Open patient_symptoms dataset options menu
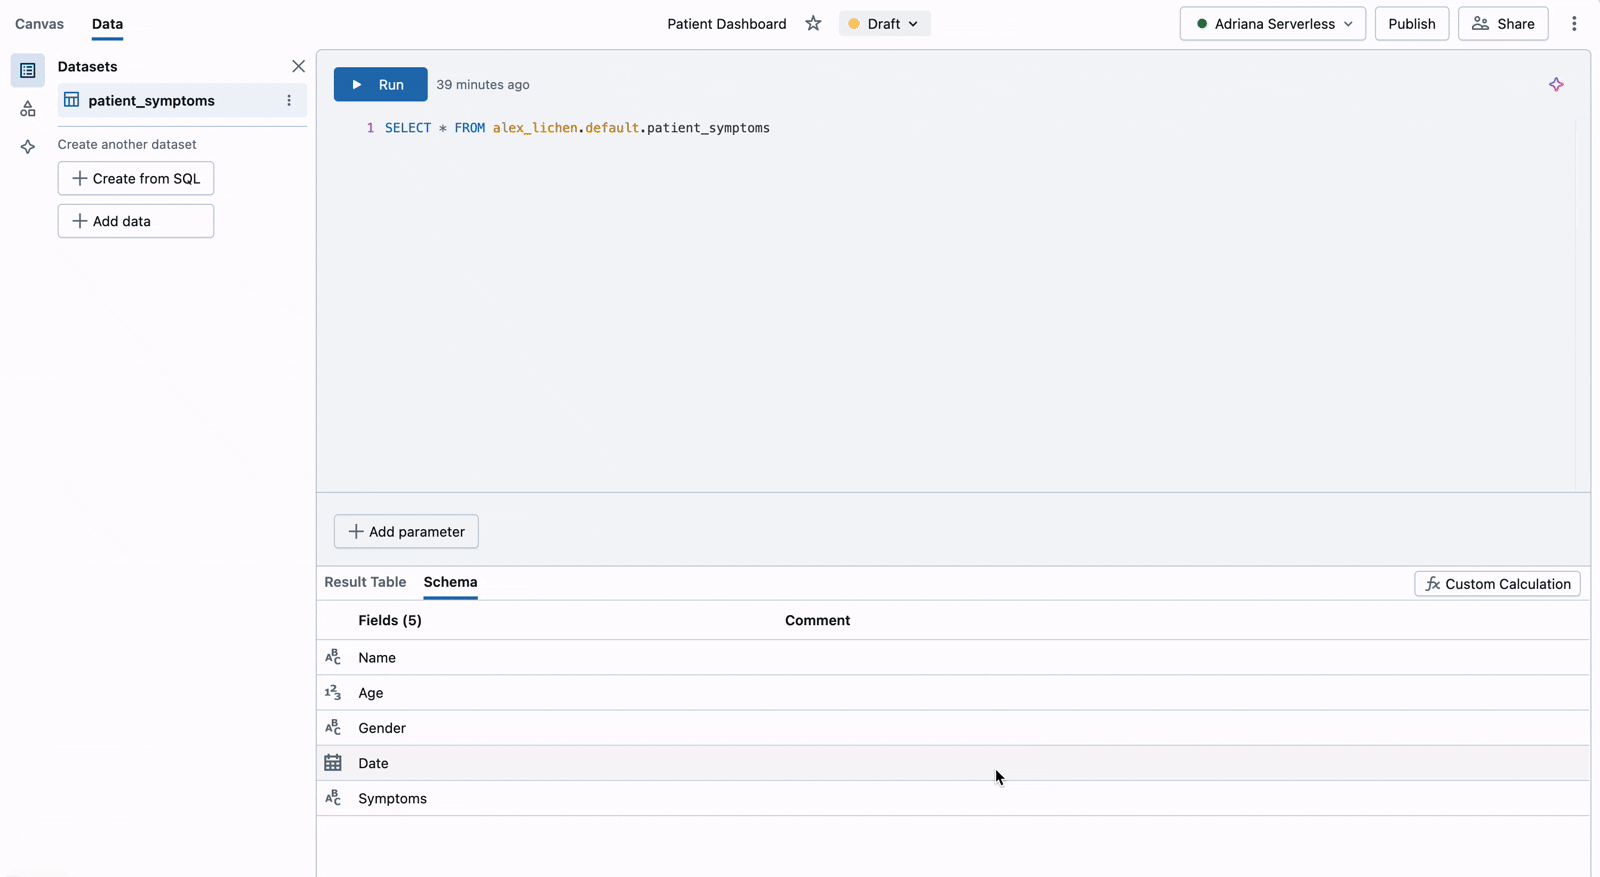The width and height of the screenshot is (1600, 877). tap(289, 101)
